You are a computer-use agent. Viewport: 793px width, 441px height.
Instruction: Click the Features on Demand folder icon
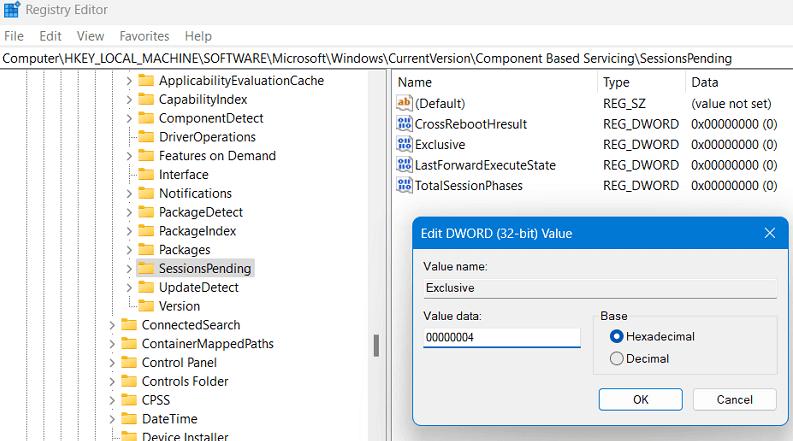pos(146,155)
